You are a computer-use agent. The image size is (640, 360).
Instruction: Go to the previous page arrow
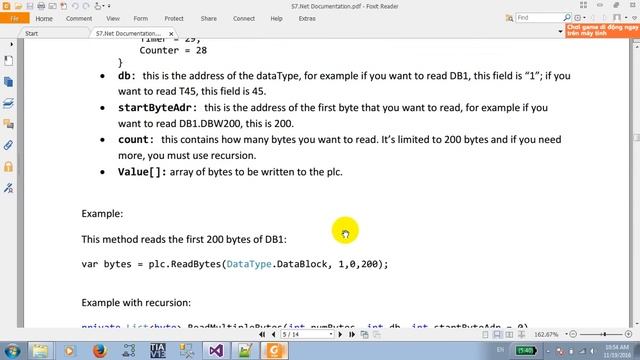coord(273,334)
